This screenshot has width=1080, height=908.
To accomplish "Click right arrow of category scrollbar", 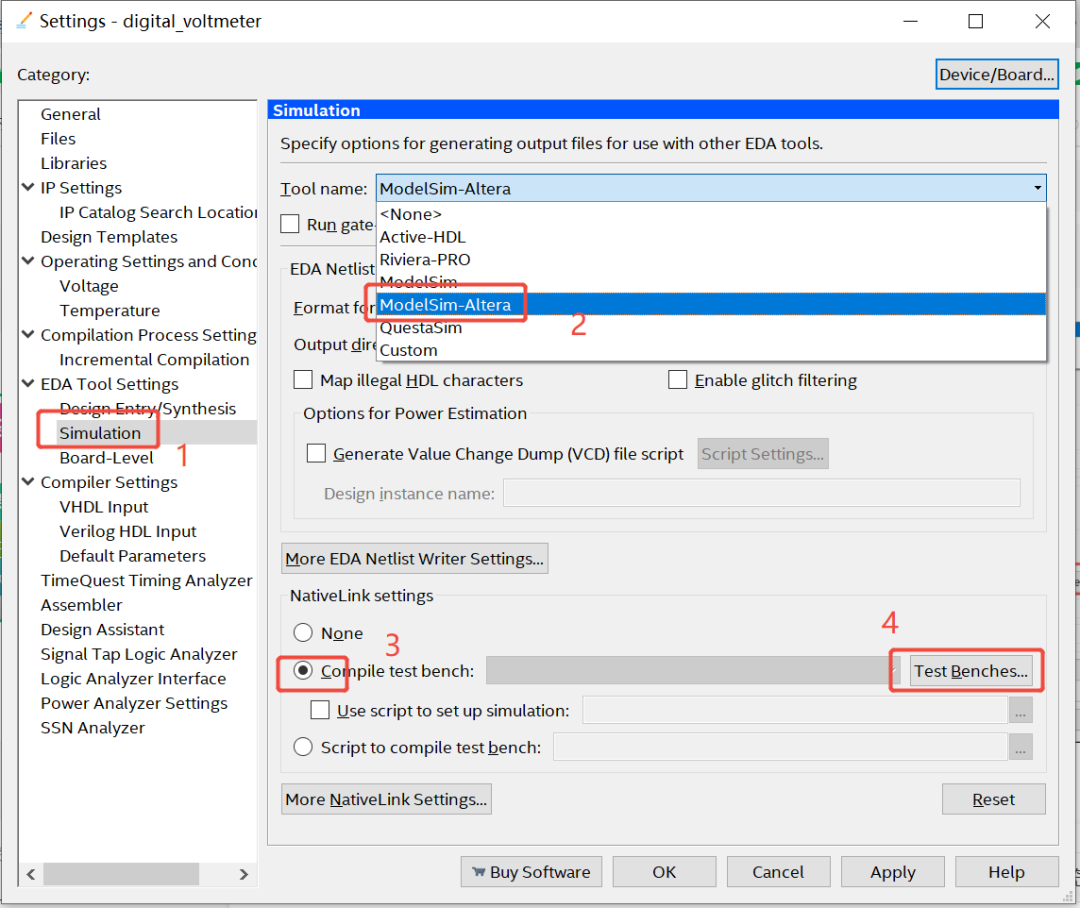I will click(243, 874).
